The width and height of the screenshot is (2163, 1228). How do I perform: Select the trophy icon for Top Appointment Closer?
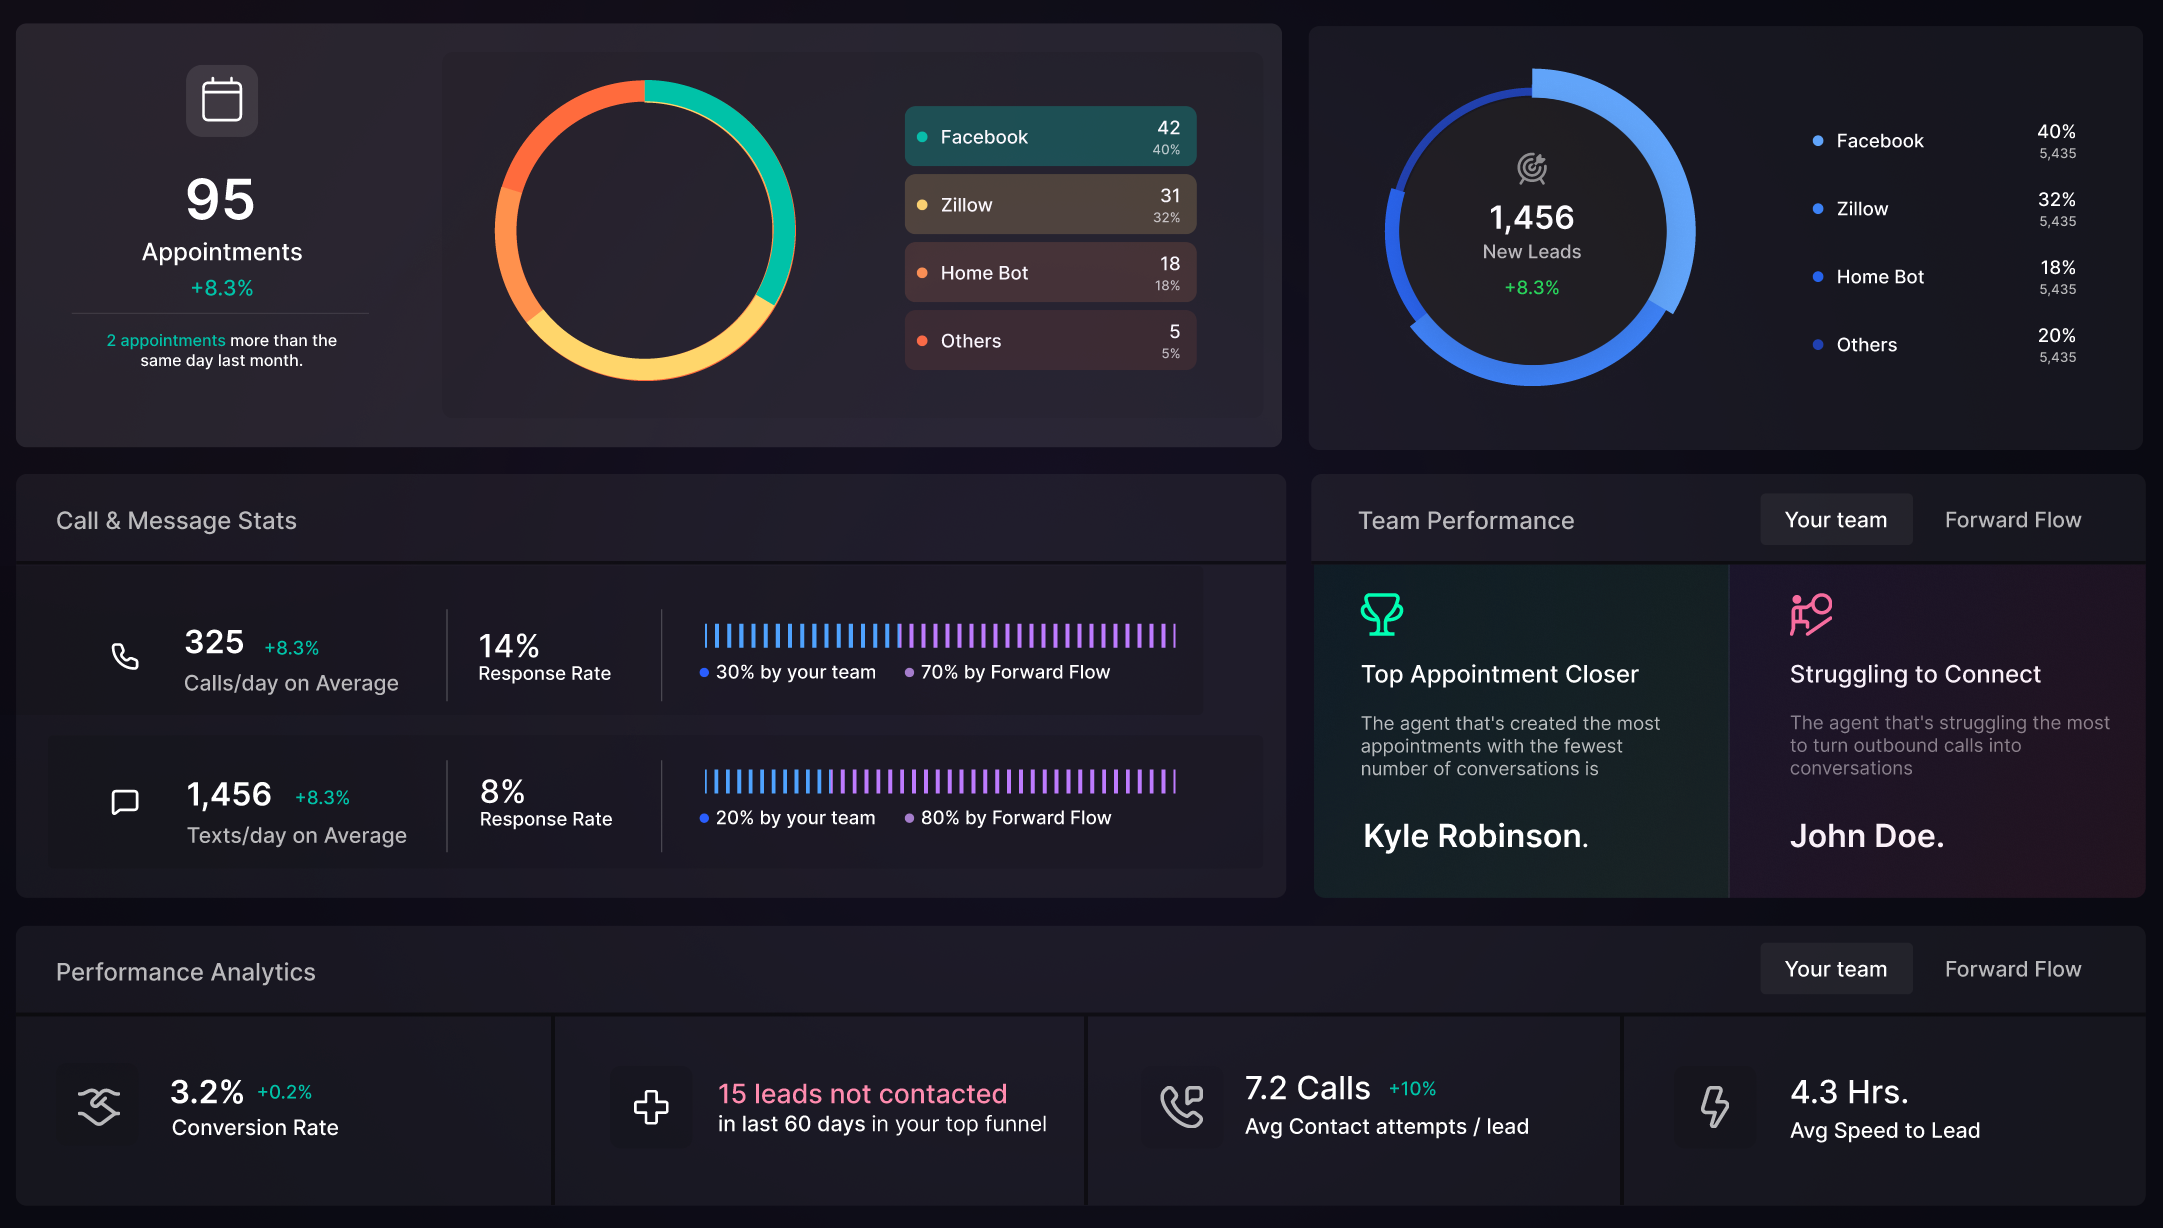1381,615
